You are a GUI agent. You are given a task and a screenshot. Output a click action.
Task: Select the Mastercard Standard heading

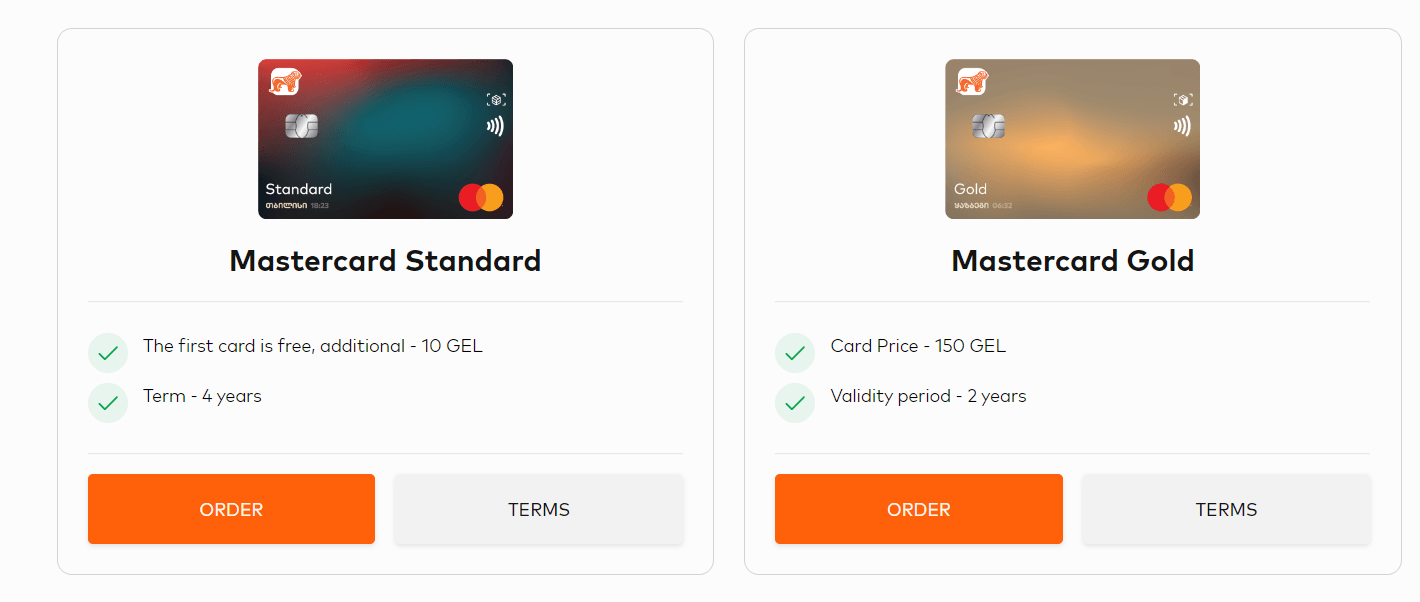(385, 261)
